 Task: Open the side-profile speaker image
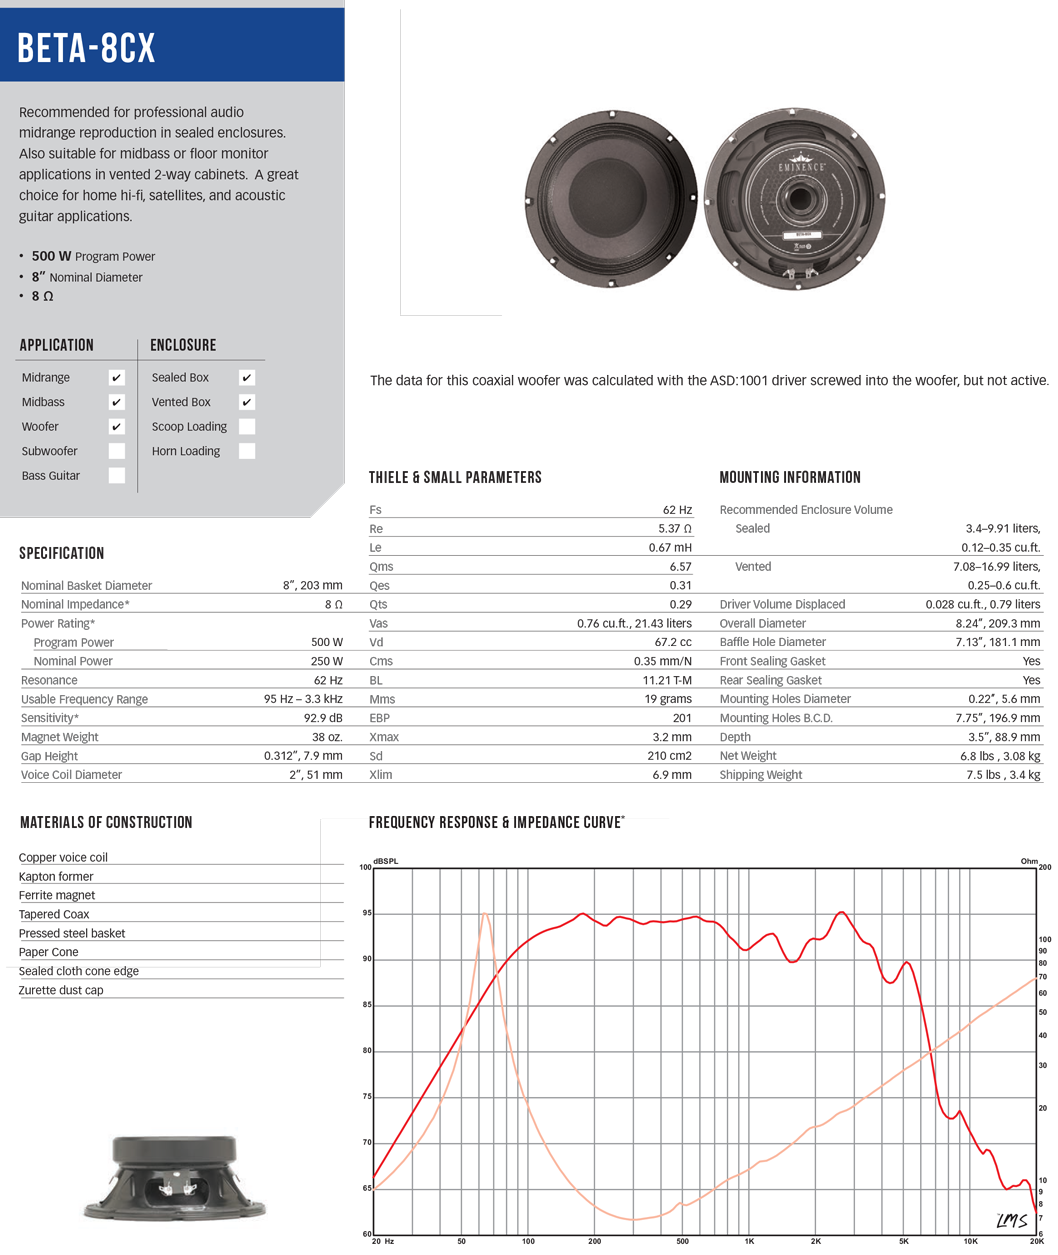point(175,1177)
